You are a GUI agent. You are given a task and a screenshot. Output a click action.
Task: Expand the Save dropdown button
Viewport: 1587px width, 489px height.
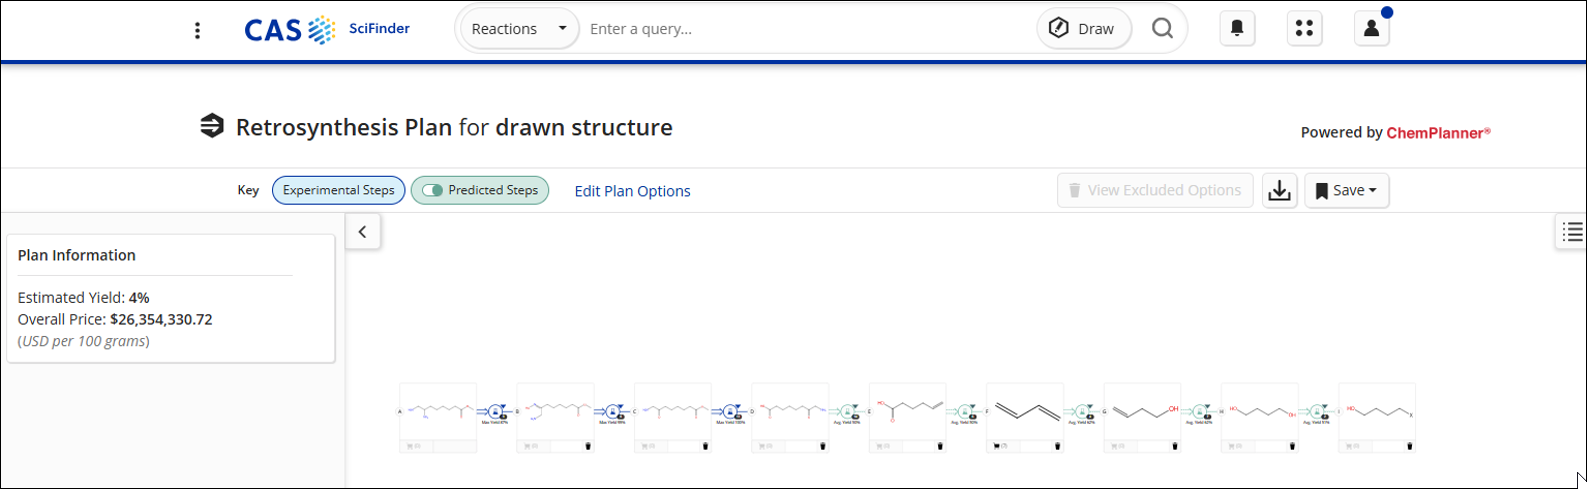click(1346, 190)
